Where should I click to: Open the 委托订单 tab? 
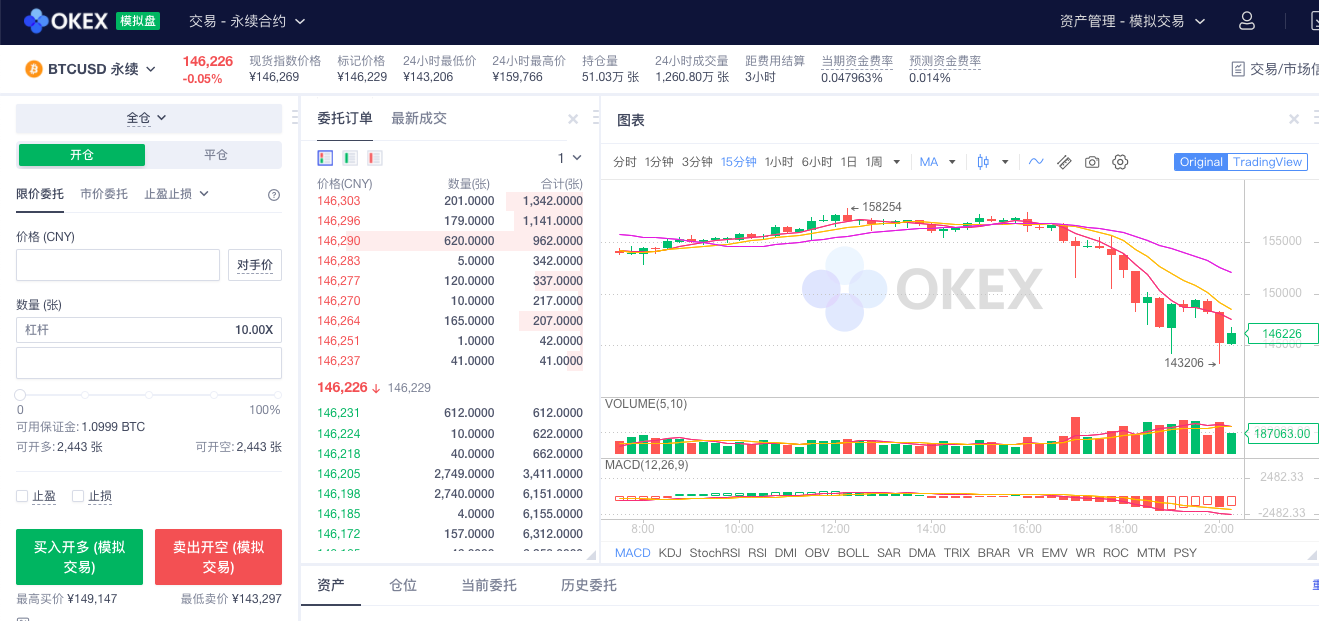pyautogui.click(x=345, y=118)
